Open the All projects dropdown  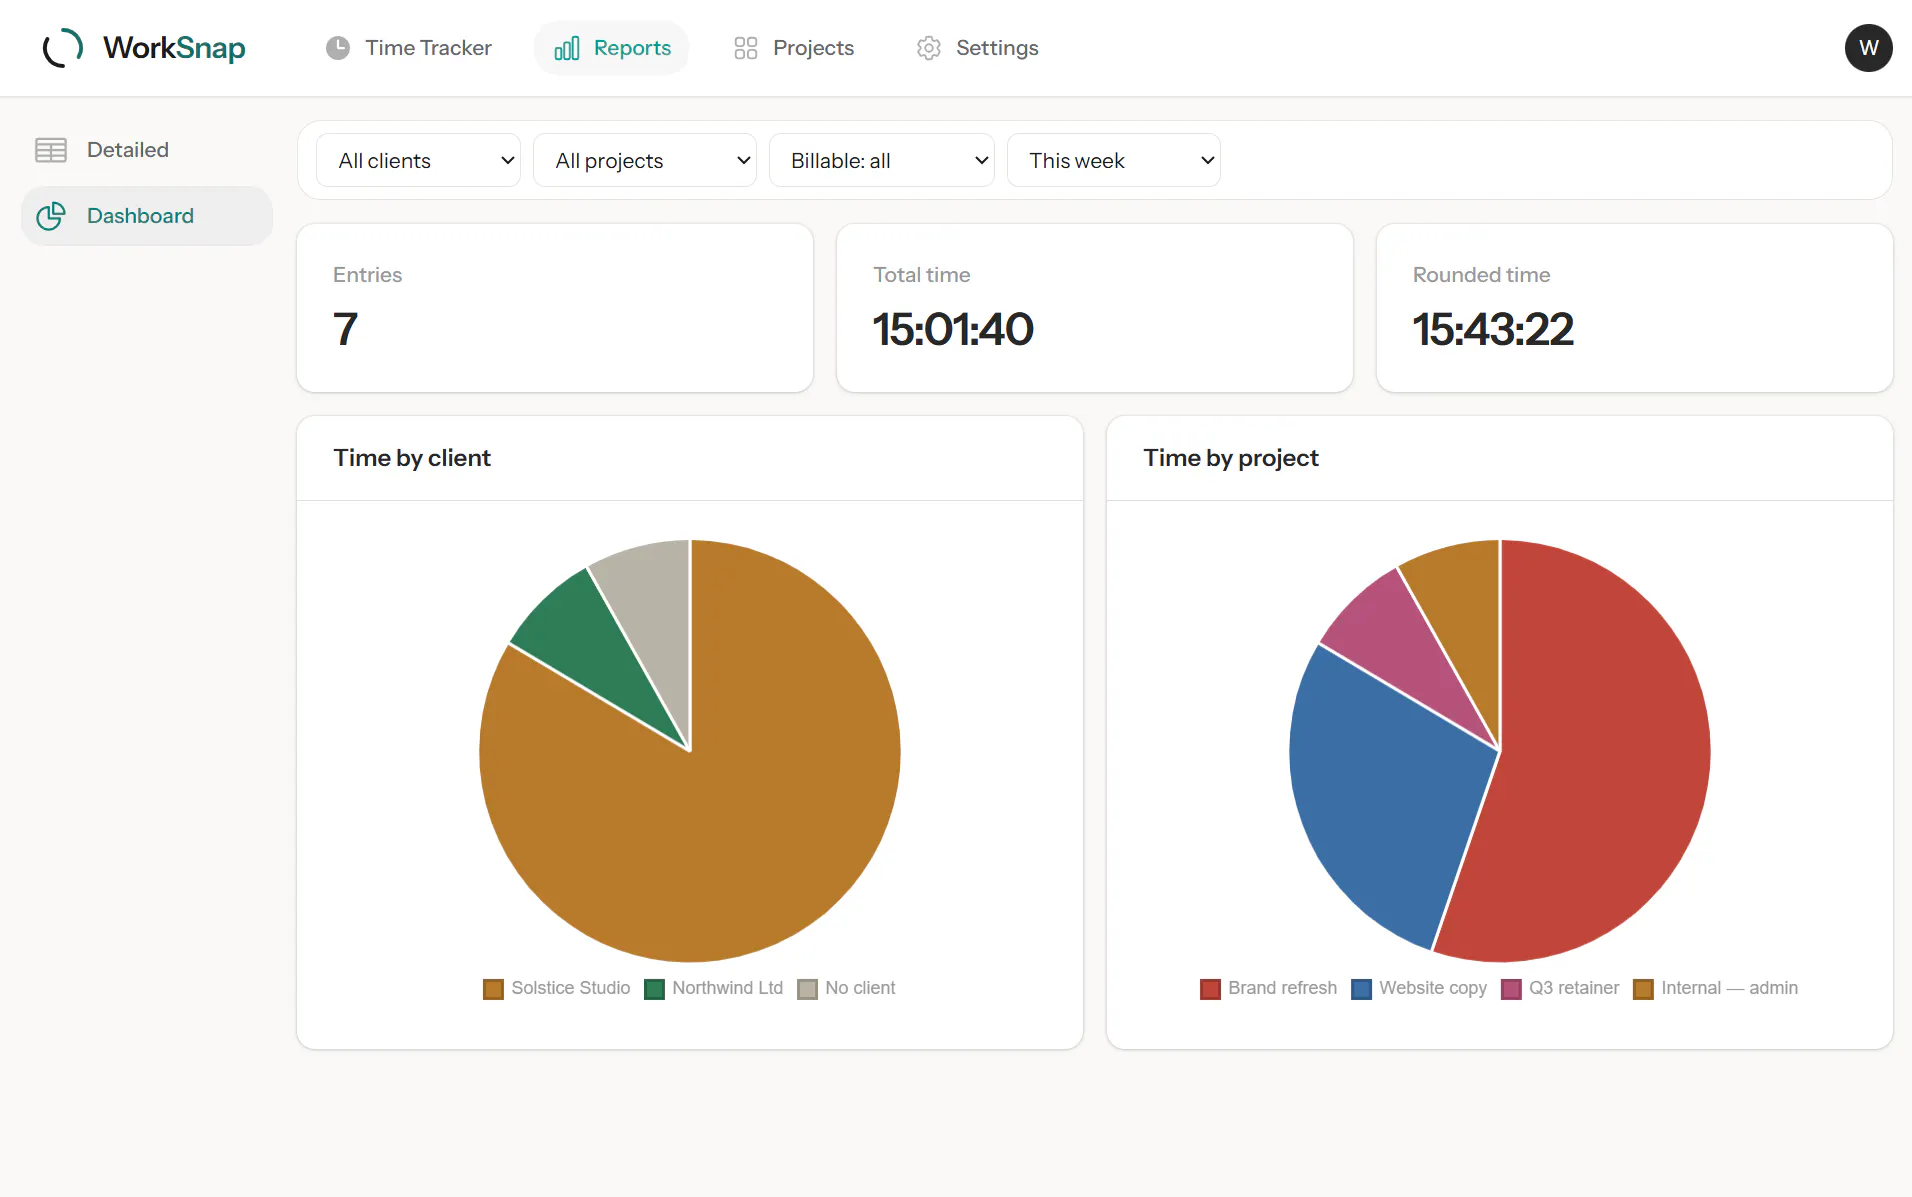coord(645,160)
